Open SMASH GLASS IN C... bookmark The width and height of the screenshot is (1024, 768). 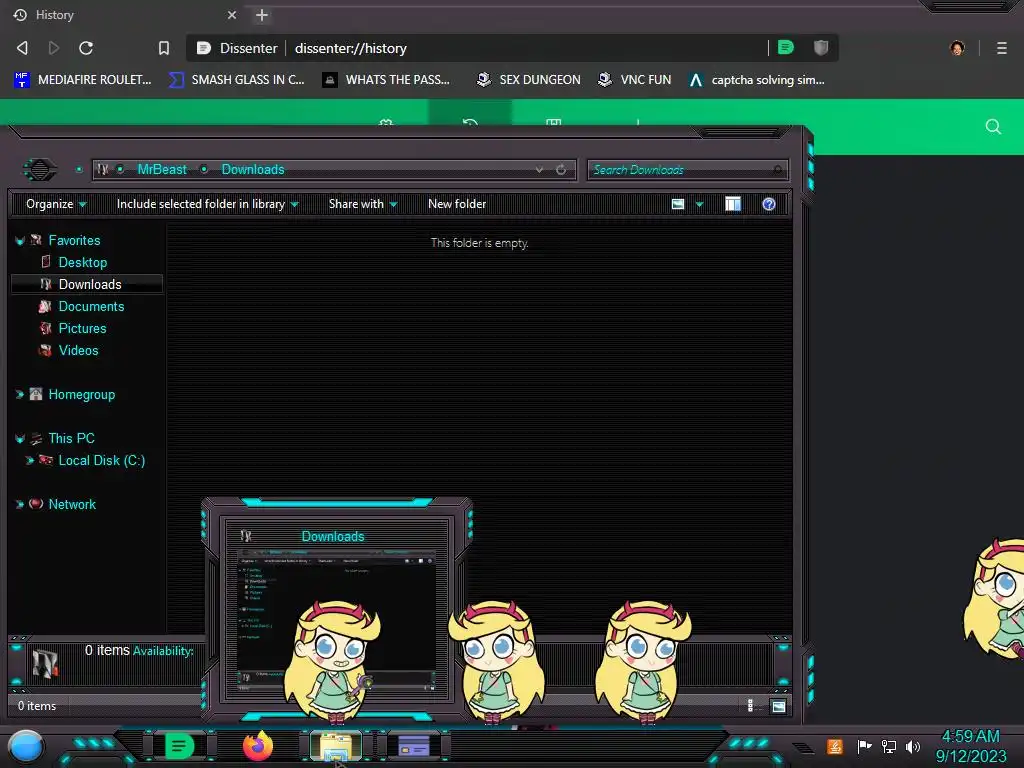coord(236,80)
